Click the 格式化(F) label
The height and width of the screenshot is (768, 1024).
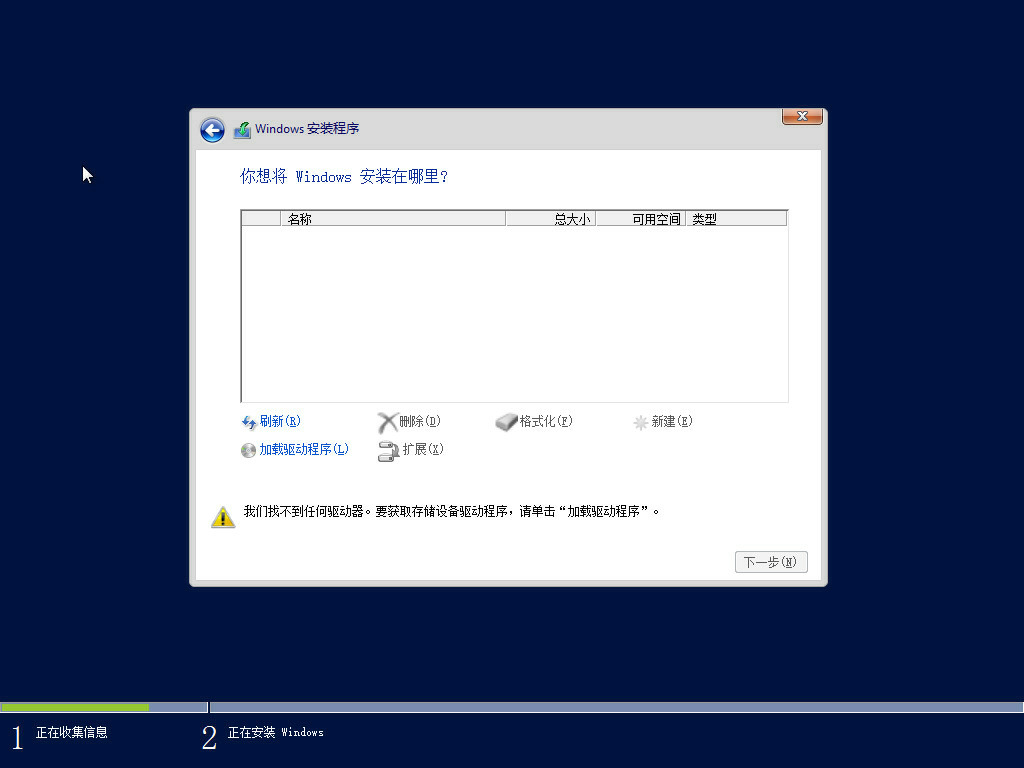tap(545, 421)
